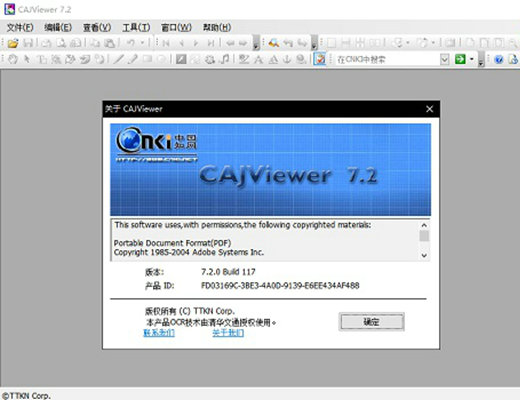Close the 关于 CAJViewer dialog
The width and height of the screenshot is (520, 400).
click(430, 109)
